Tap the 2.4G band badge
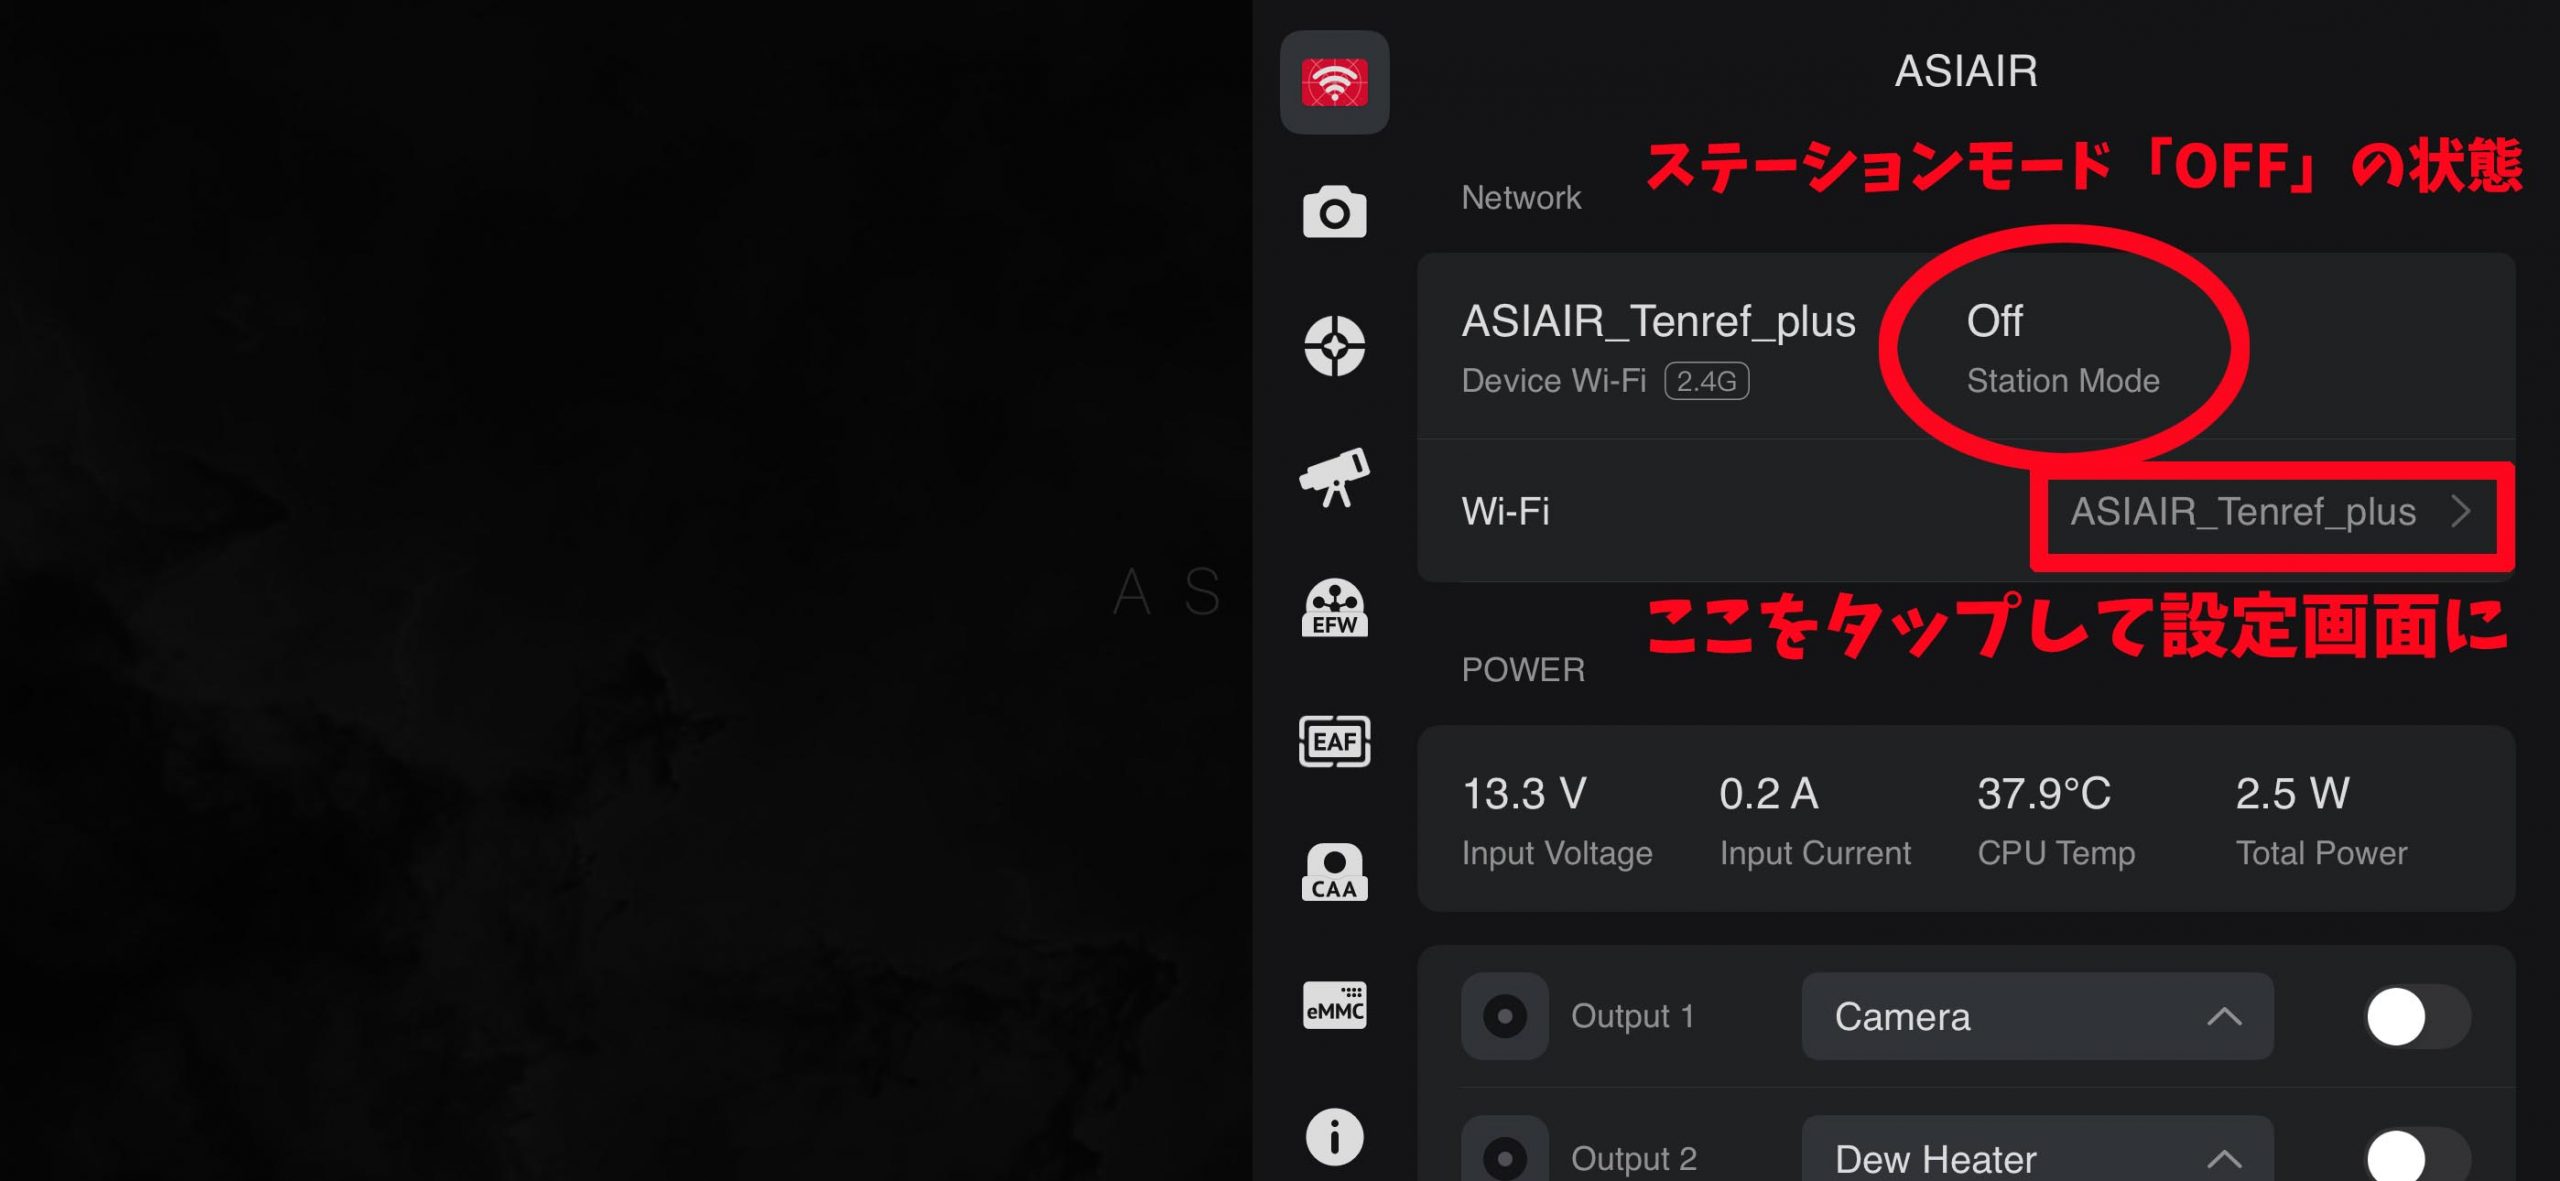Viewport: 2560px width, 1181px height. 1706,381
